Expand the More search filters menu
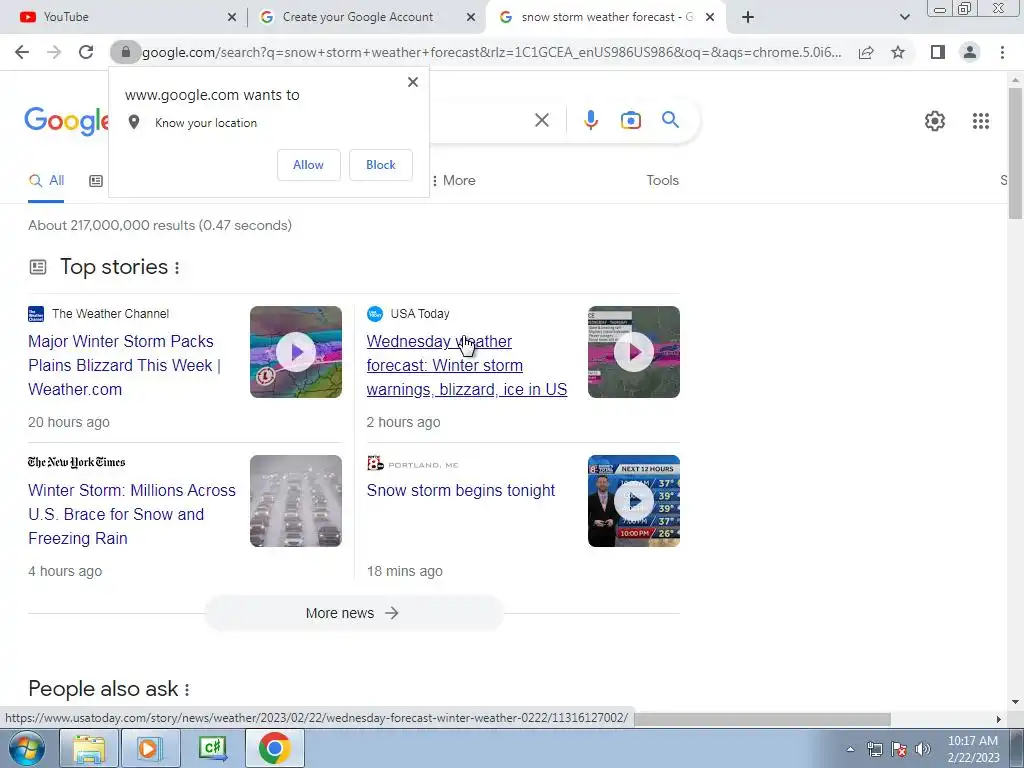The height and width of the screenshot is (768, 1024). pyautogui.click(x=454, y=180)
